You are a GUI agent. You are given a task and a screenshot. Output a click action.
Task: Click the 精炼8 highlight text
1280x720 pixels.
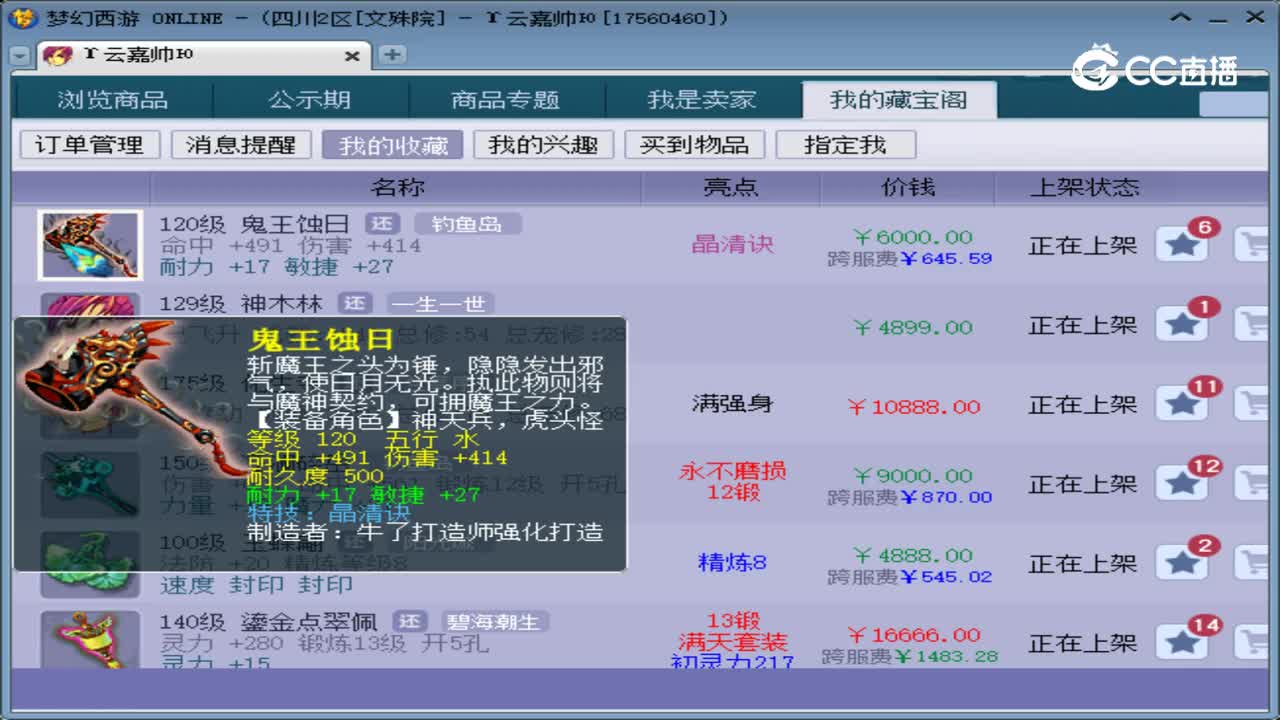(x=732, y=563)
